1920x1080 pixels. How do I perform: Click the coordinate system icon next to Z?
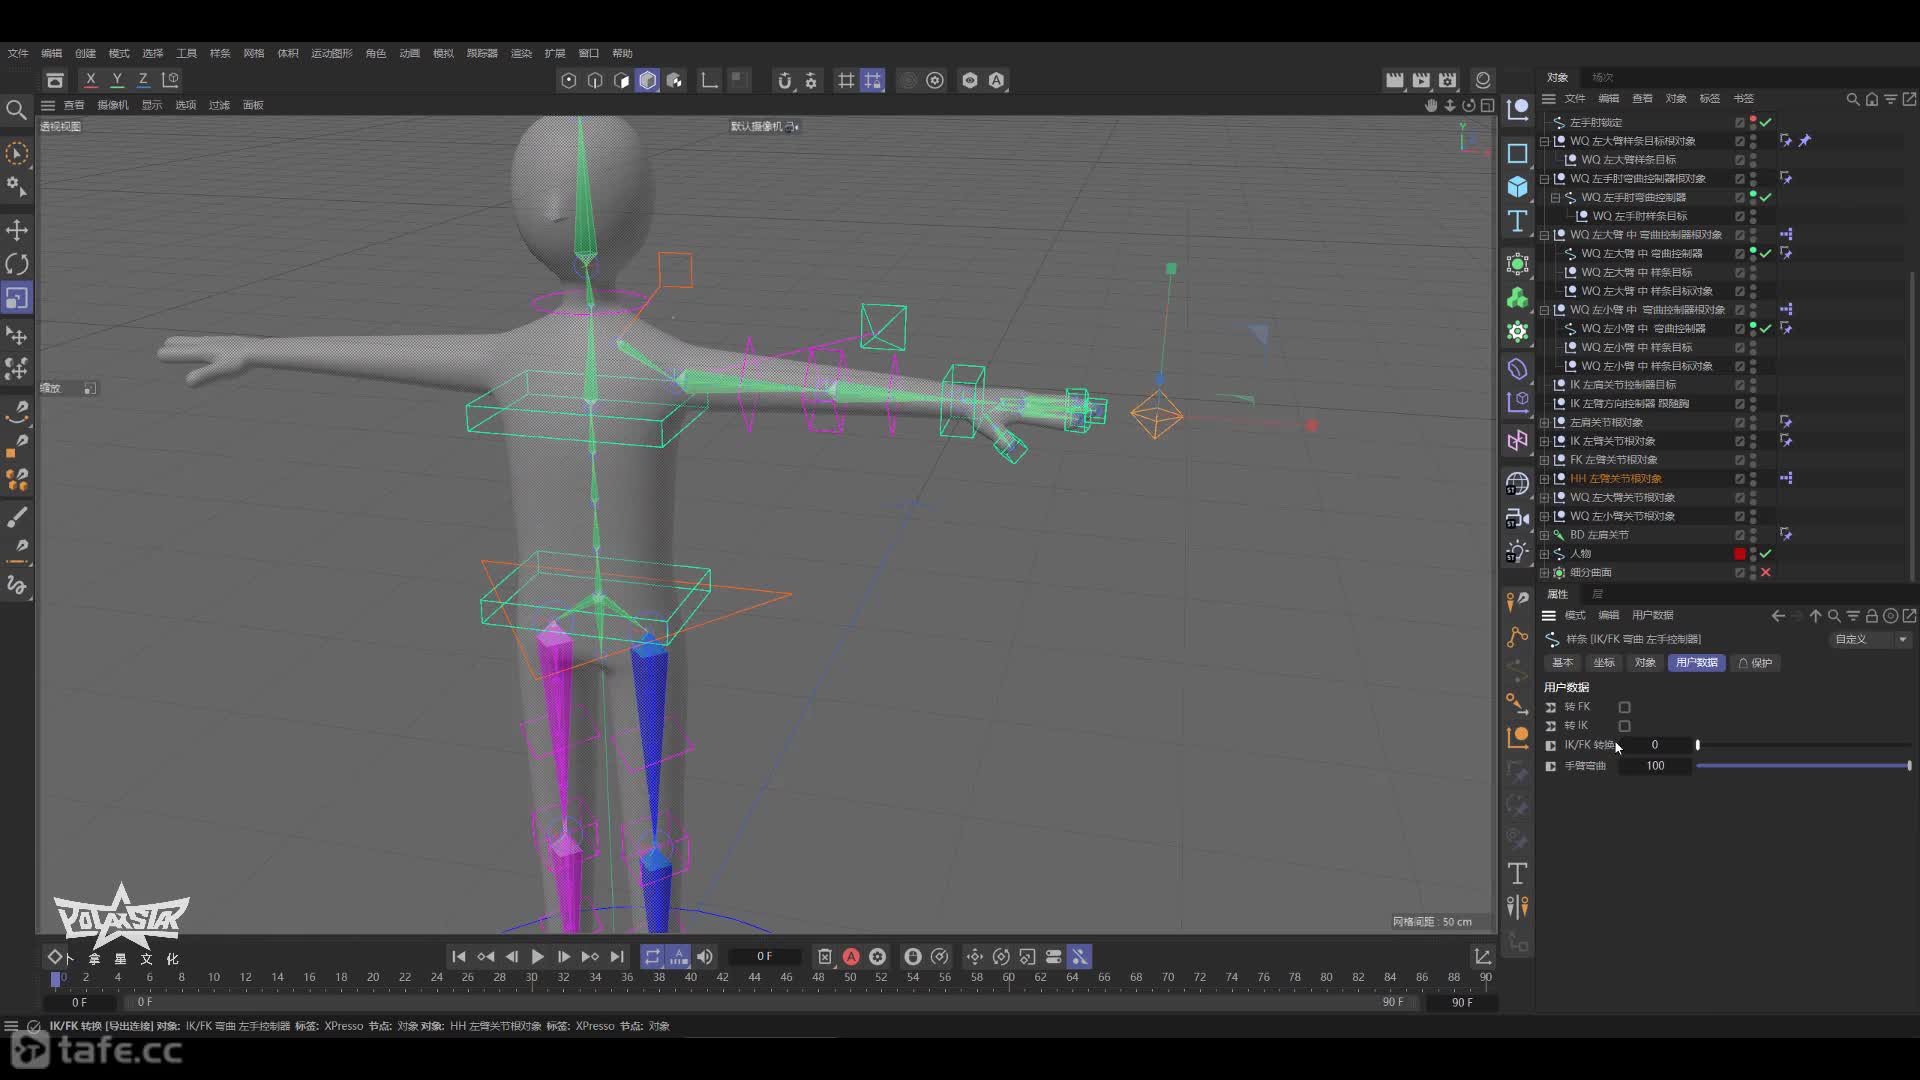171,80
